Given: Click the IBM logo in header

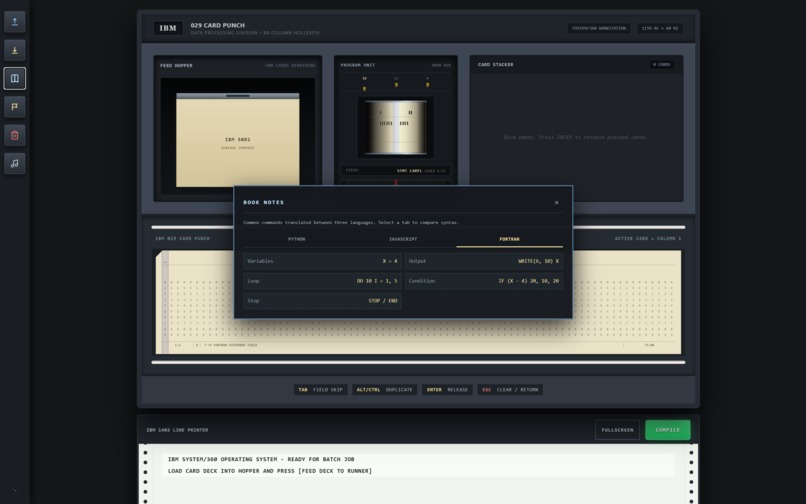Looking at the screenshot, I should click(168, 28).
